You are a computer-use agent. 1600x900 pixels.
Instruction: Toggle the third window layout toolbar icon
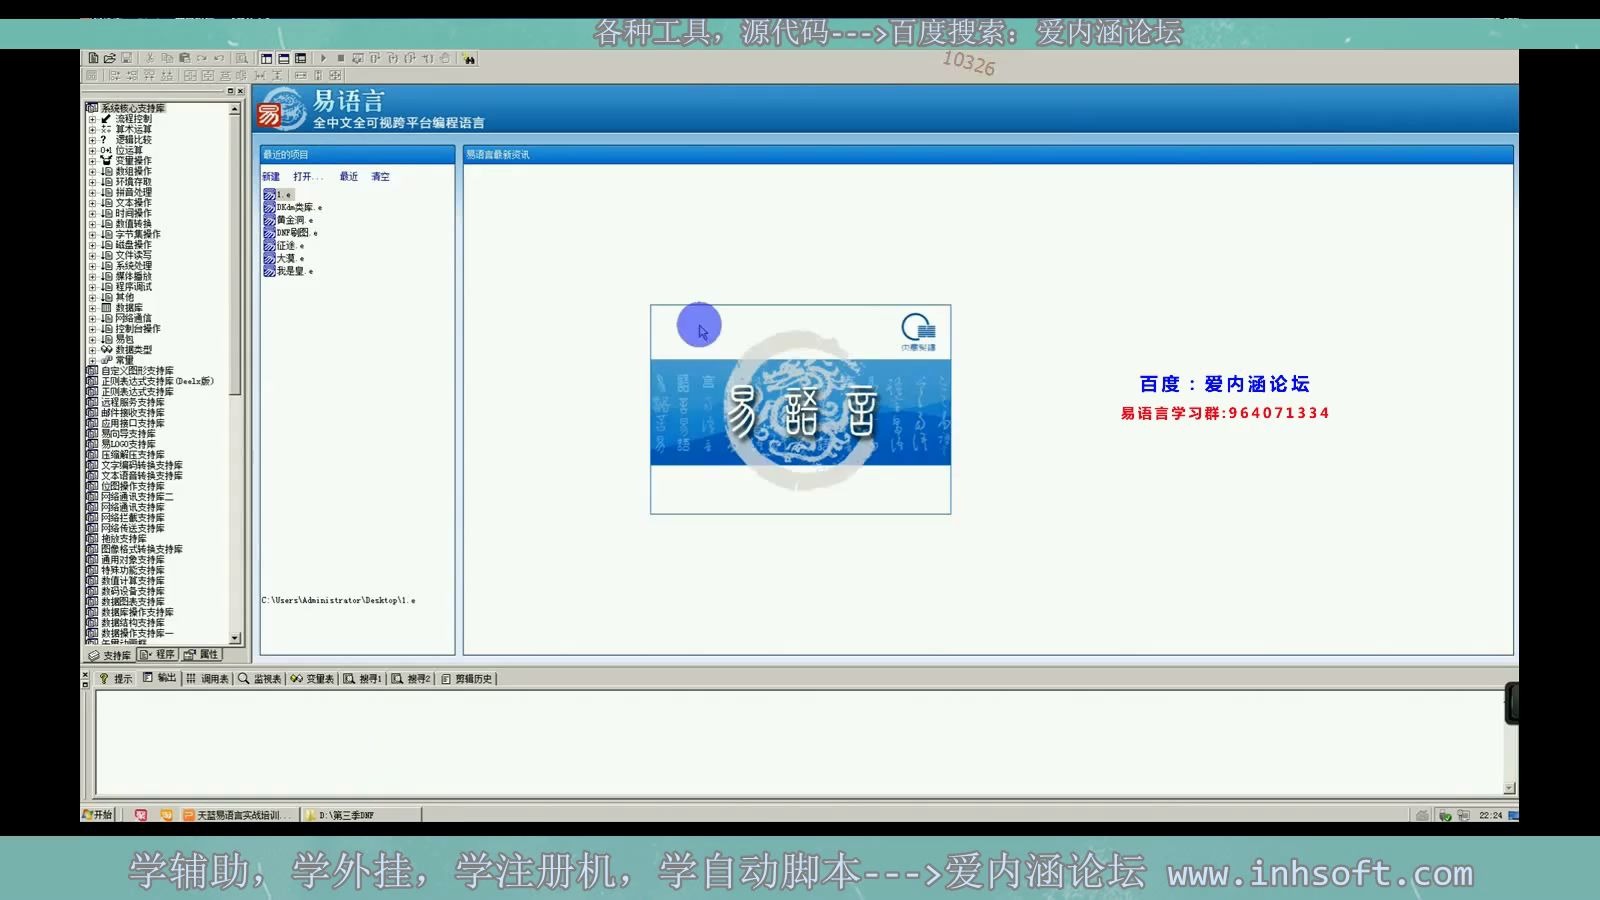300,59
